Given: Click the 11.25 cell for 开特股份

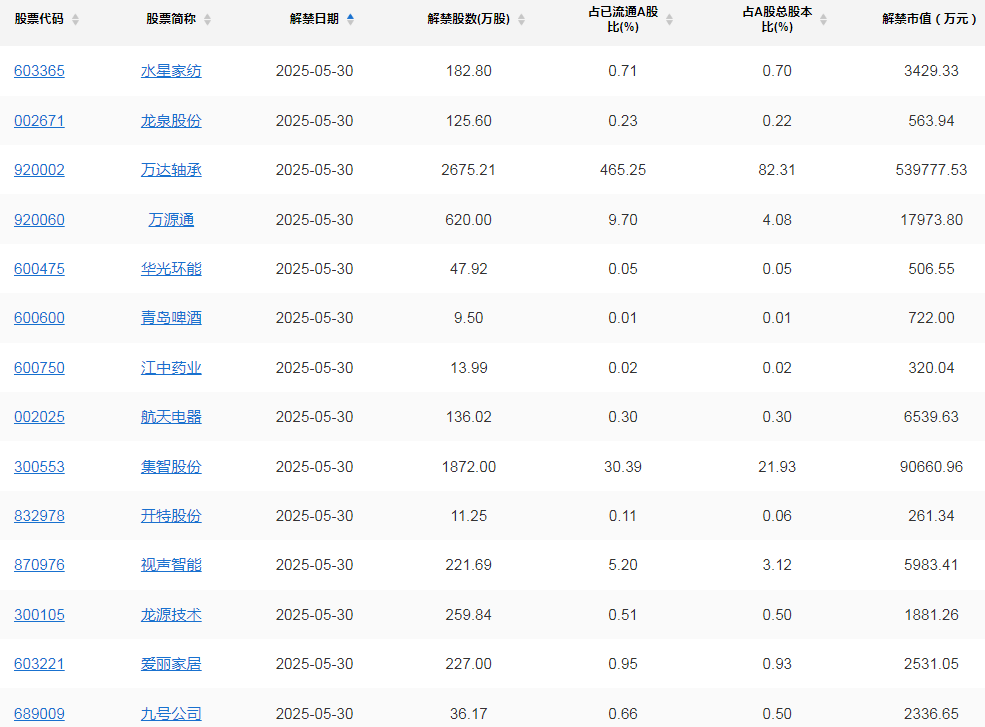Looking at the screenshot, I should pos(469,516).
